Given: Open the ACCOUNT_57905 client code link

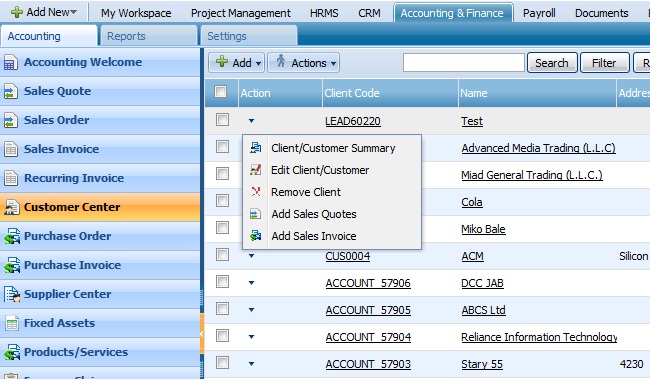Looking at the screenshot, I should coord(368,310).
